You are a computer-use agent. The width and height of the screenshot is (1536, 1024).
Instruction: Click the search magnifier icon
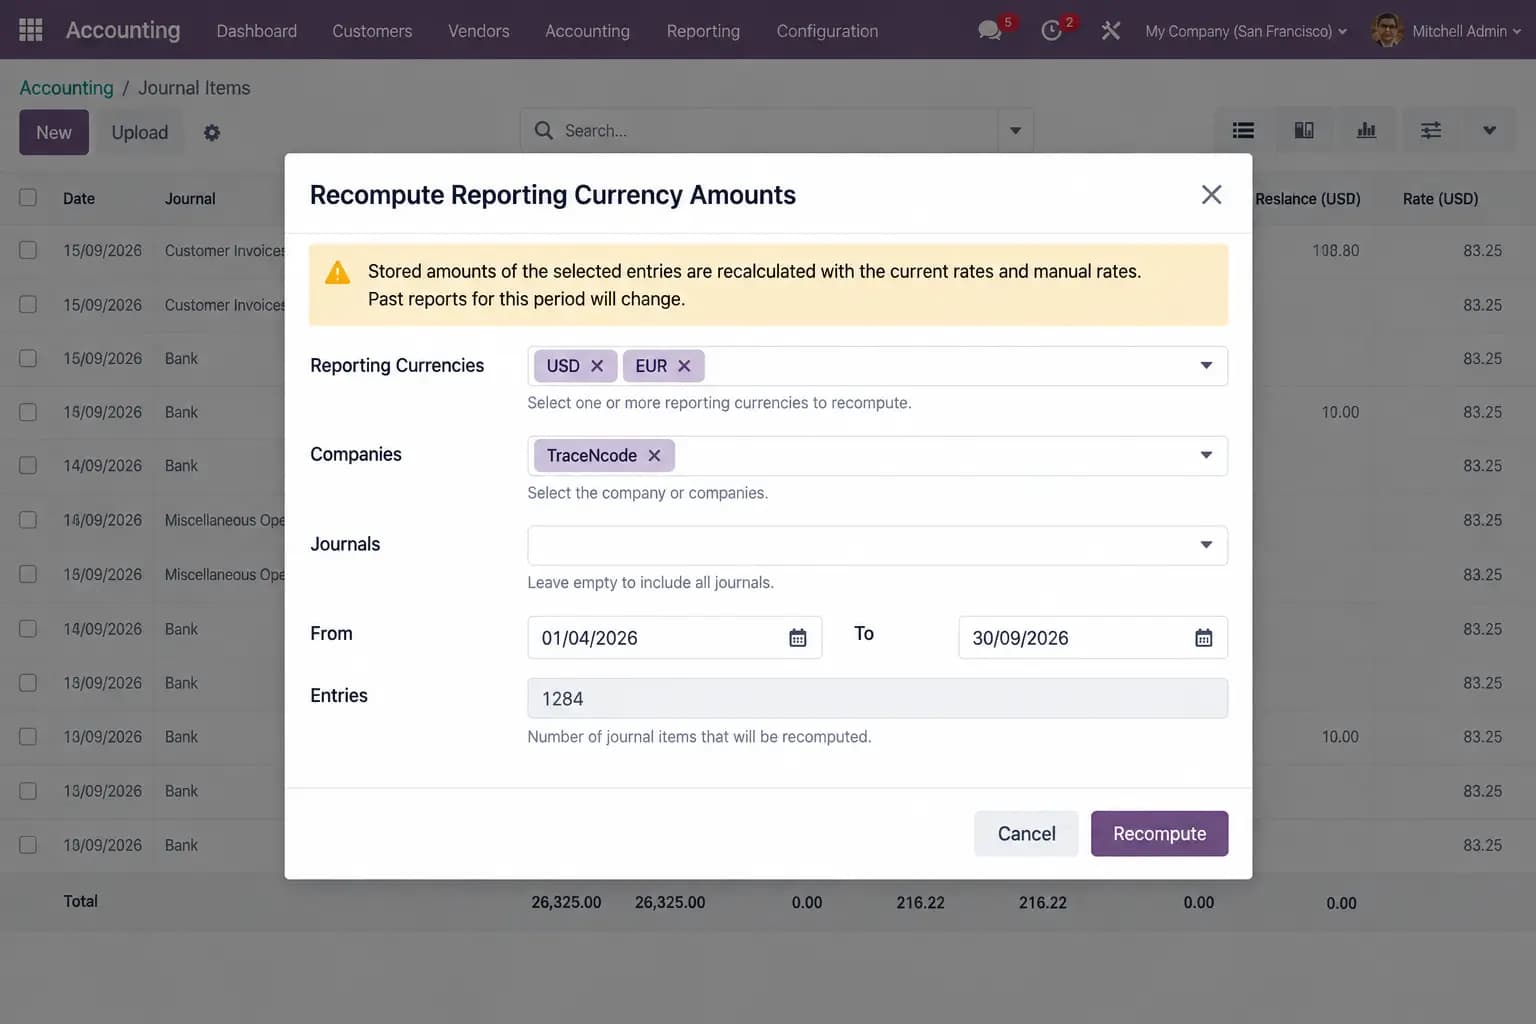(544, 131)
